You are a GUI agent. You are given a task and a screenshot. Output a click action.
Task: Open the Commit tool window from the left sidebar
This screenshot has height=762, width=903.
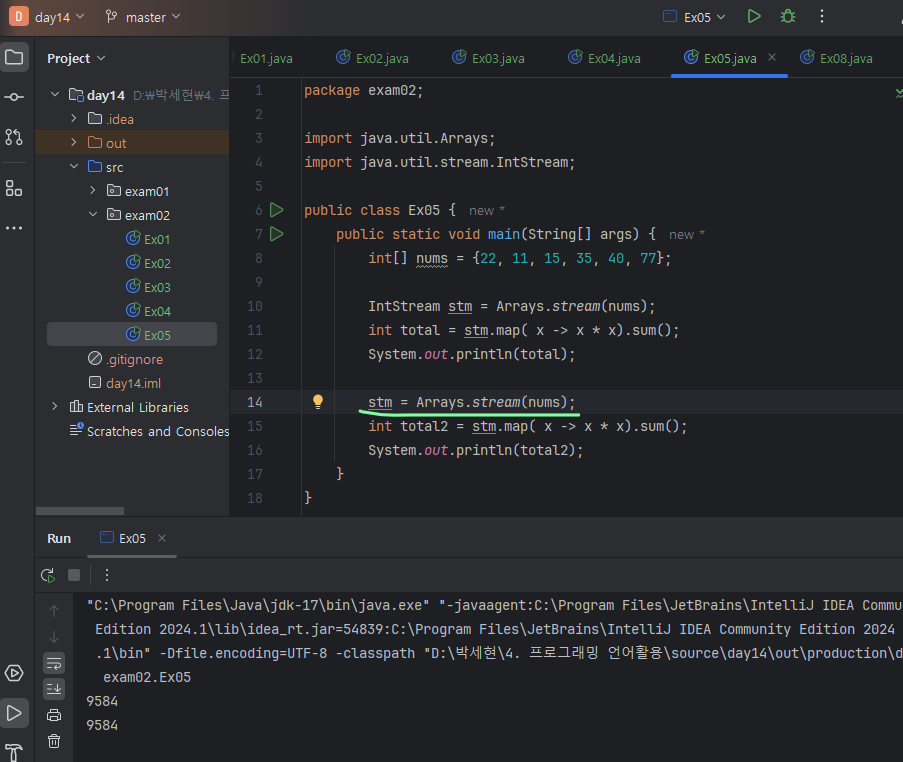pyautogui.click(x=14, y=97)
